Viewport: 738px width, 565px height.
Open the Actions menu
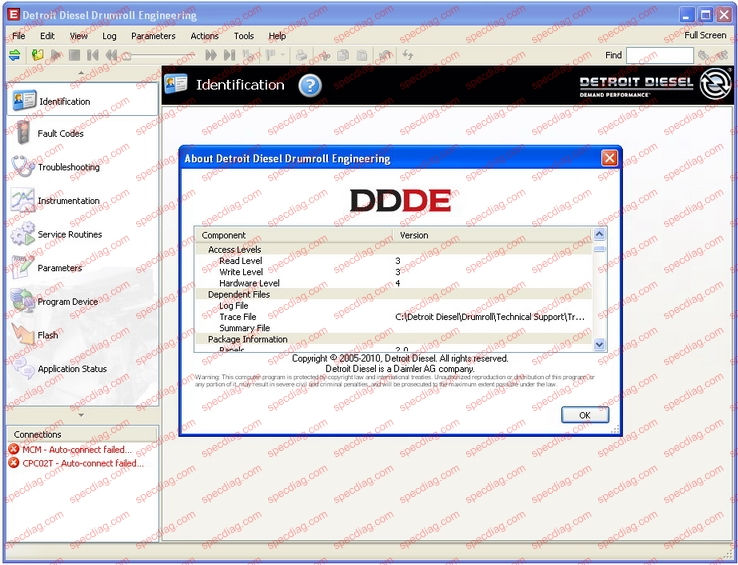coord(204,36)
